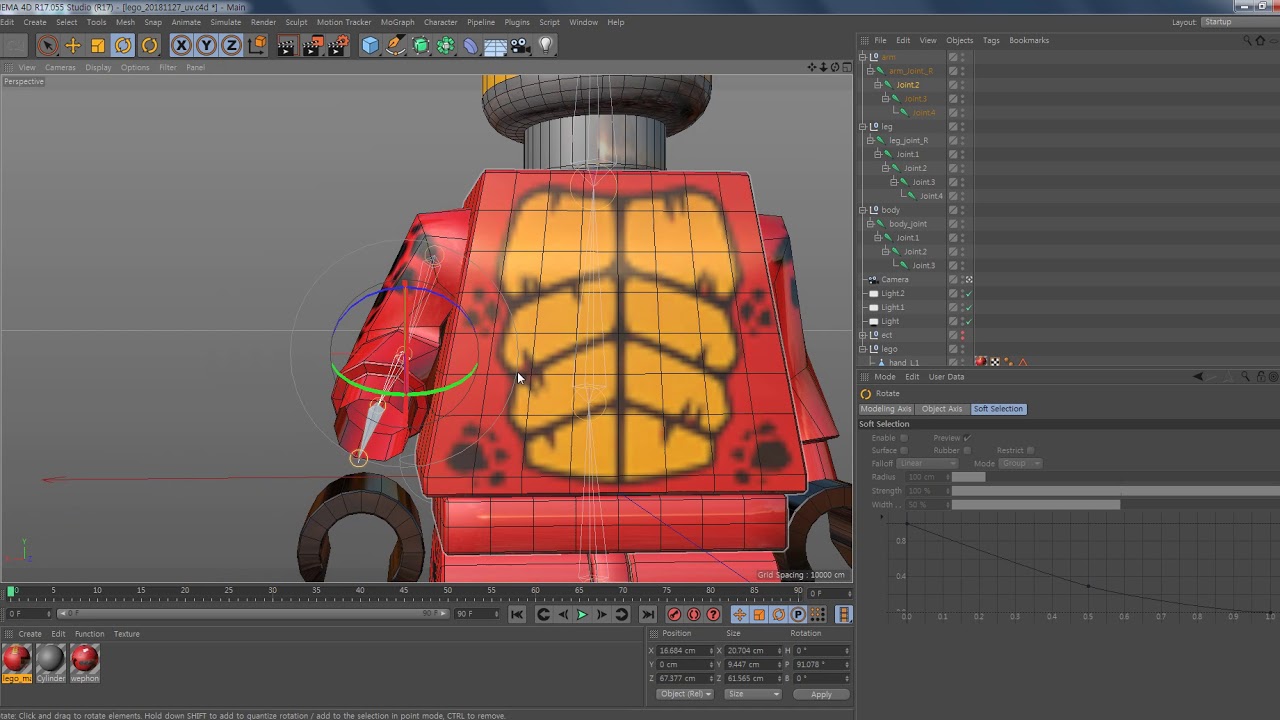This screenshot has height=720, width=1280.
Task: Open the Floor environment icon
Action: (496, 45)
